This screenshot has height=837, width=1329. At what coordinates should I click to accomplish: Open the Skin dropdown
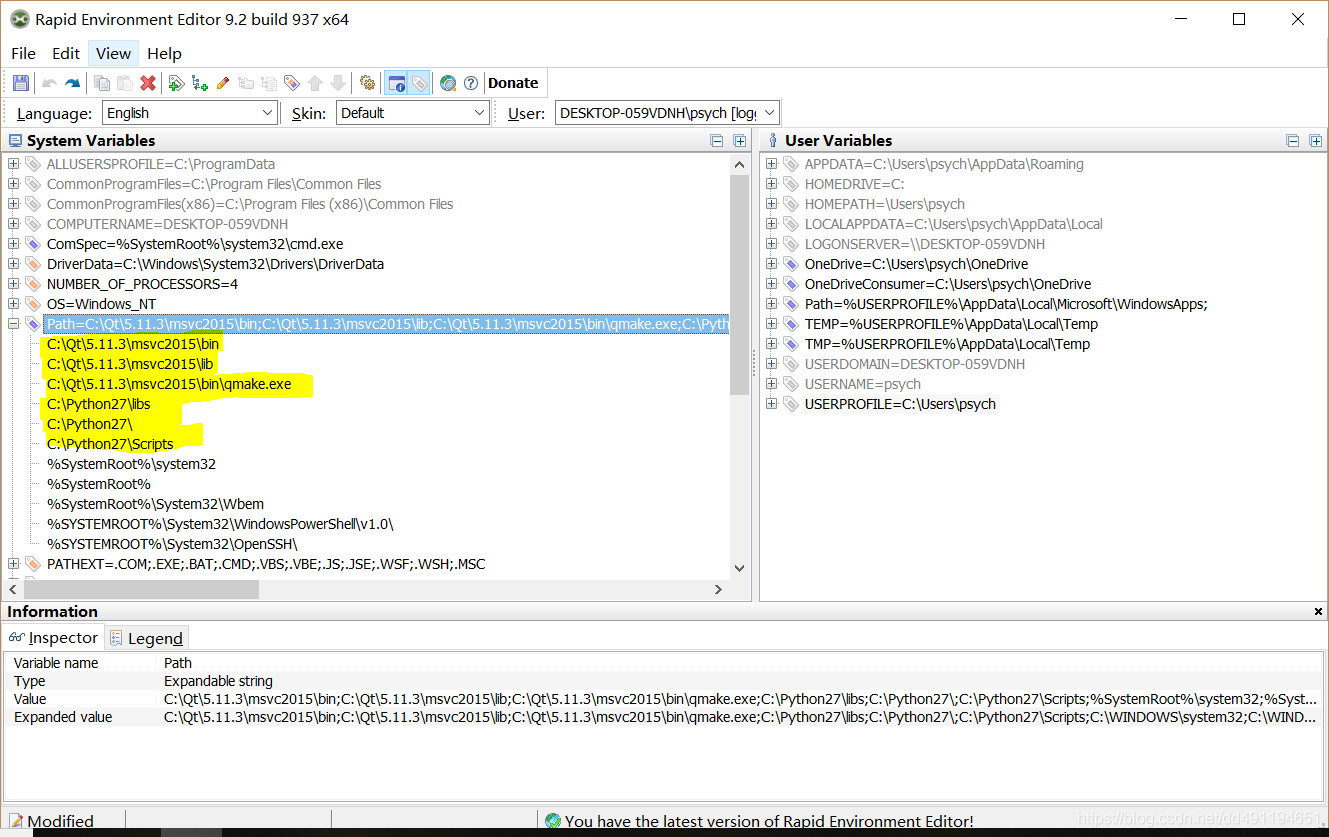click(412, 113)
